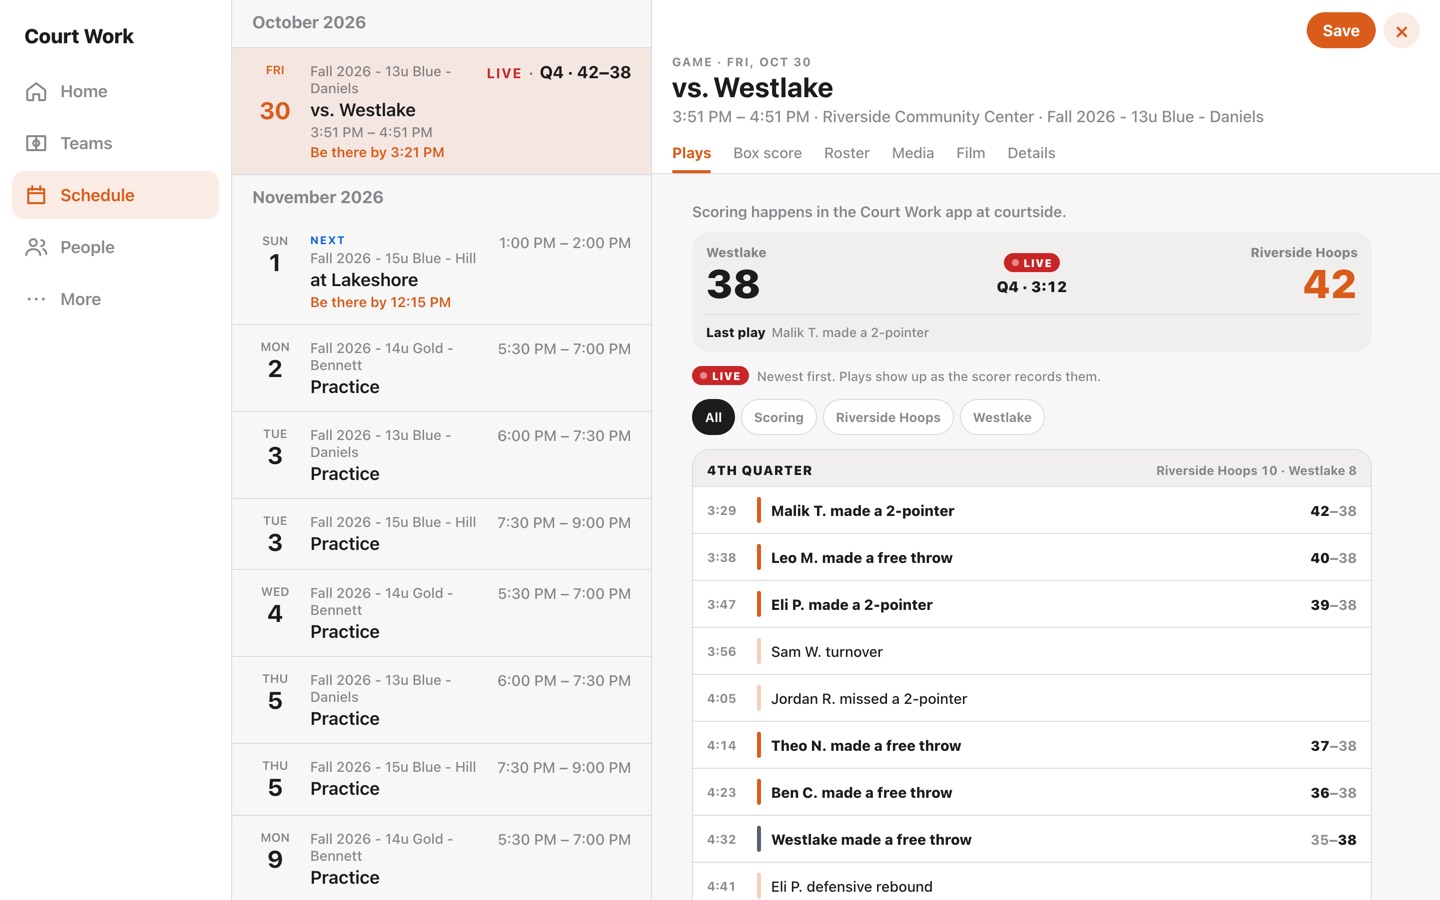Open Thu 5 15u Blue Hill practice
Screen dimensions: 1440x900
441,779
